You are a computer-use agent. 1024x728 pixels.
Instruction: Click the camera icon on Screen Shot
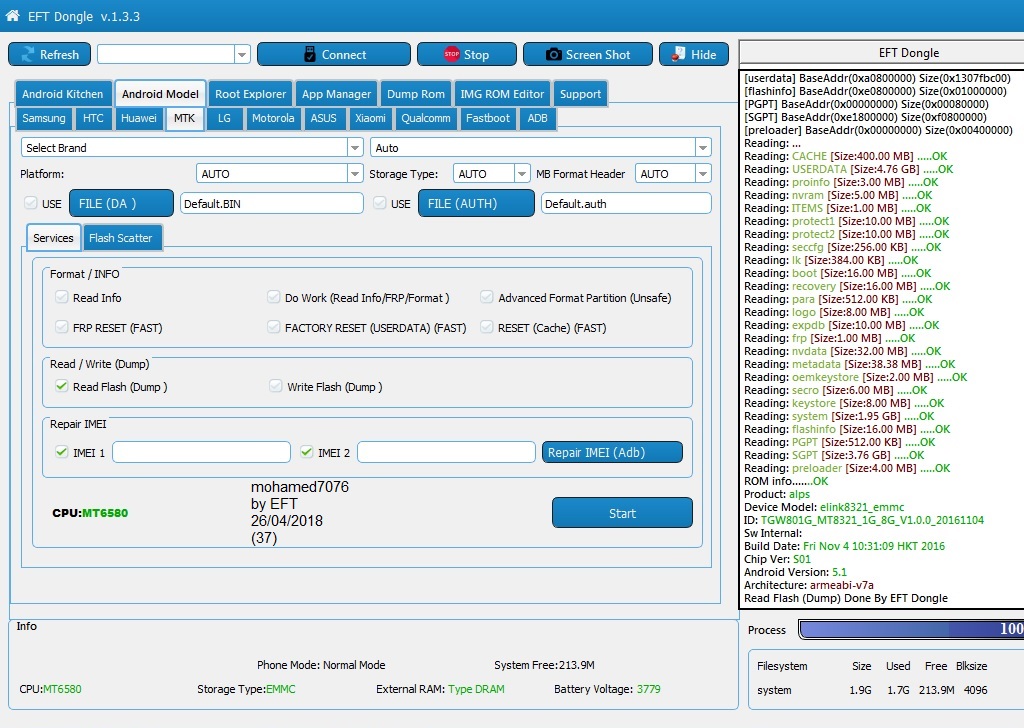point(553,55)
